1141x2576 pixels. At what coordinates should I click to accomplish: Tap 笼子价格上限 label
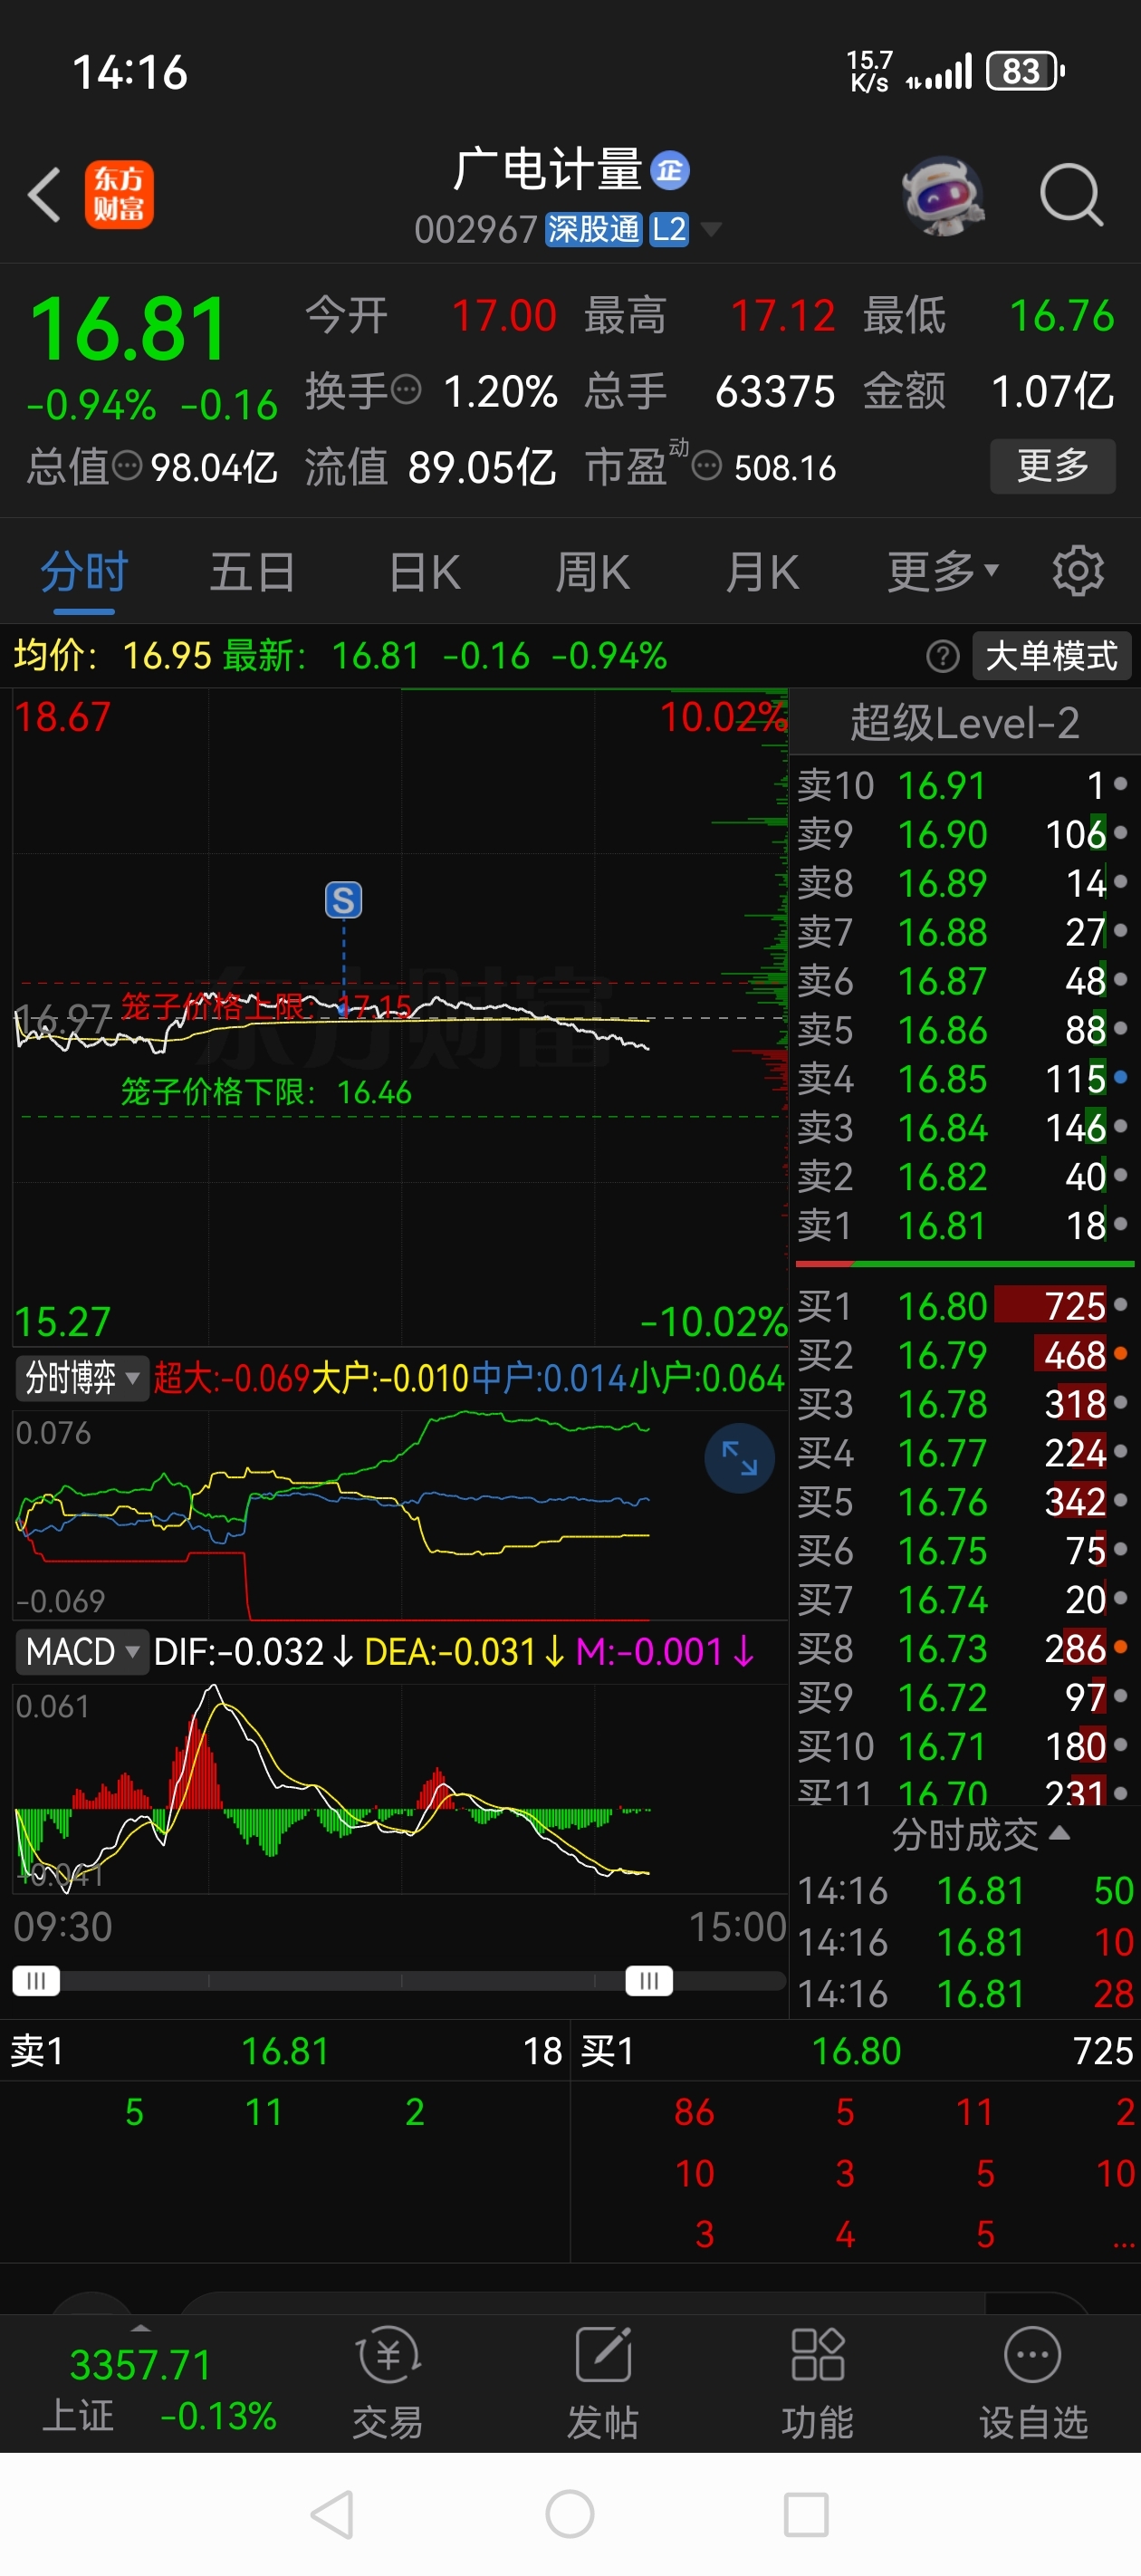point(265,1006)
